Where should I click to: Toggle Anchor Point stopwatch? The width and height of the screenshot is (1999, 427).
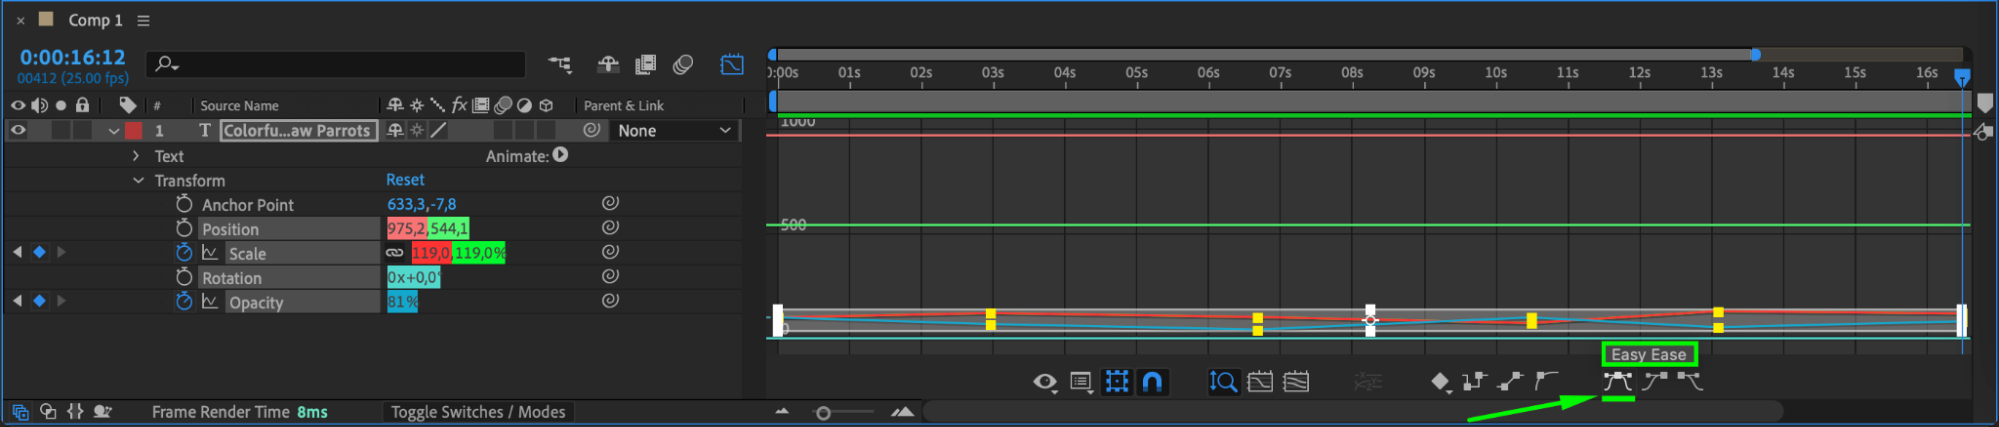[184, 204]
